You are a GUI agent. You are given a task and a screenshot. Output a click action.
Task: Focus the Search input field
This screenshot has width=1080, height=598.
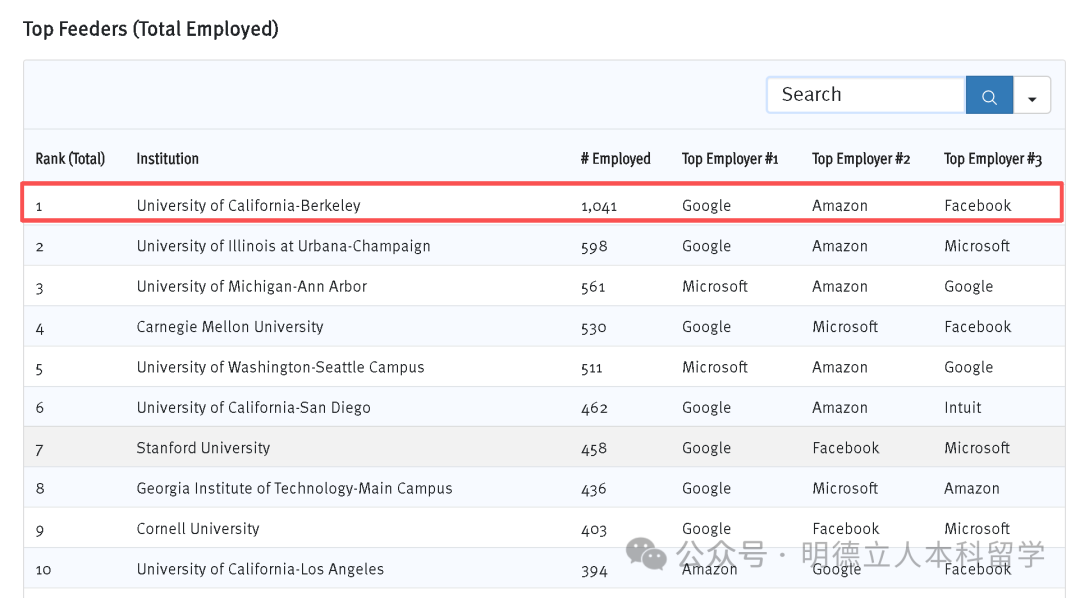pos(866,95)
